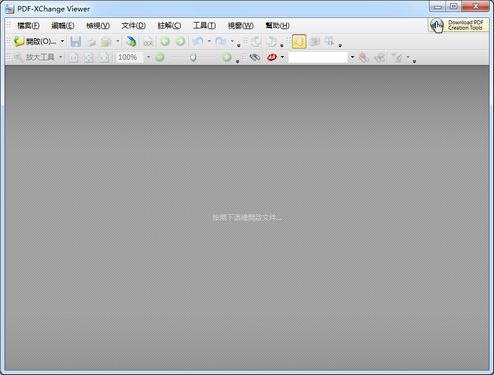Click the fit page icon
This screenshot has height=375, width=494.
point(89,58)
